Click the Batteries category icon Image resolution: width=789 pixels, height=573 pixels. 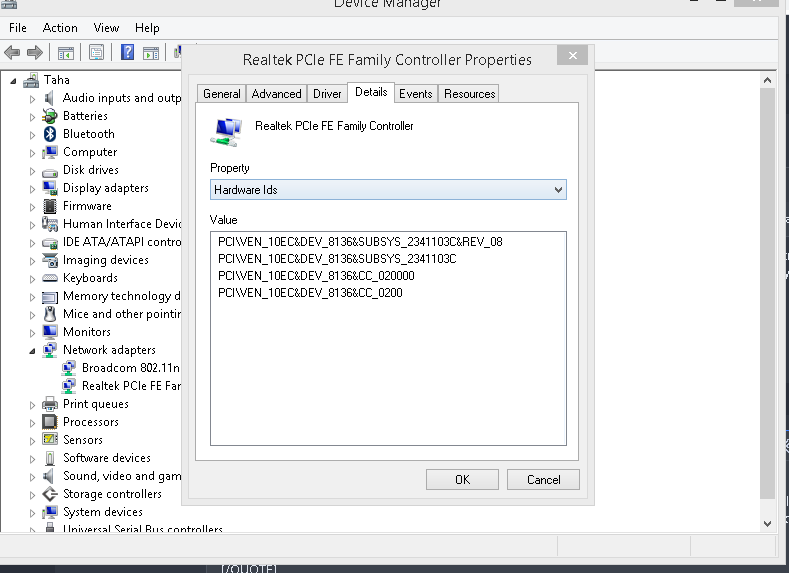[50, 116]
